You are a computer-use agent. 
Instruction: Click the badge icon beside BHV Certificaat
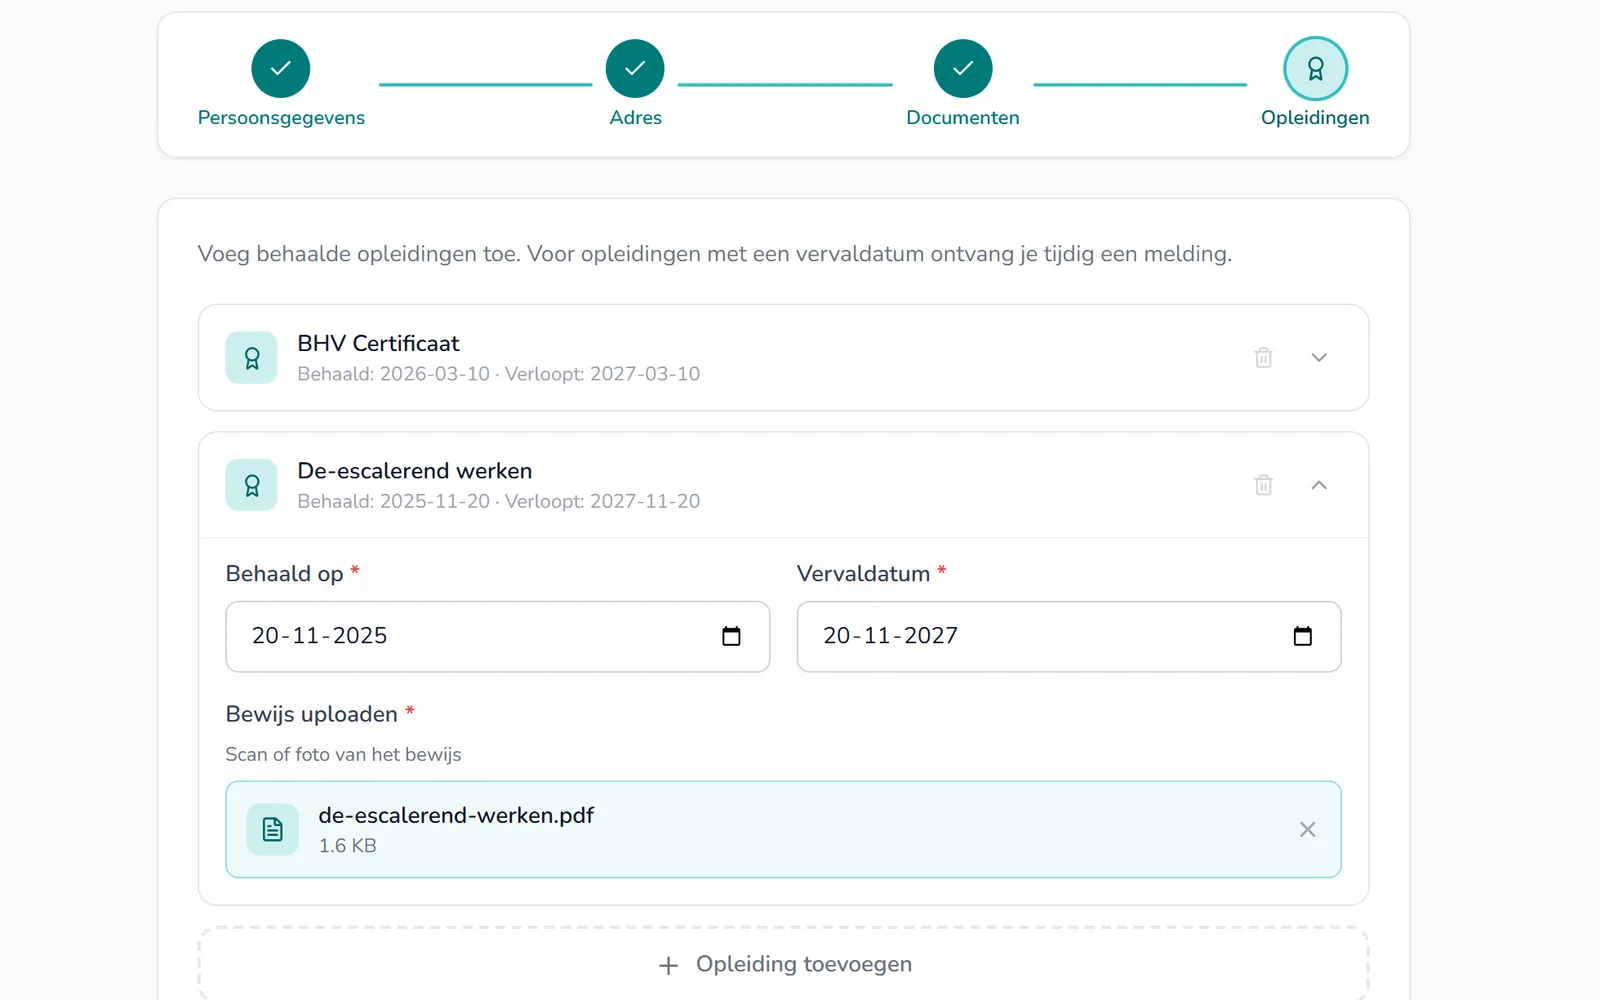point(252,358)
